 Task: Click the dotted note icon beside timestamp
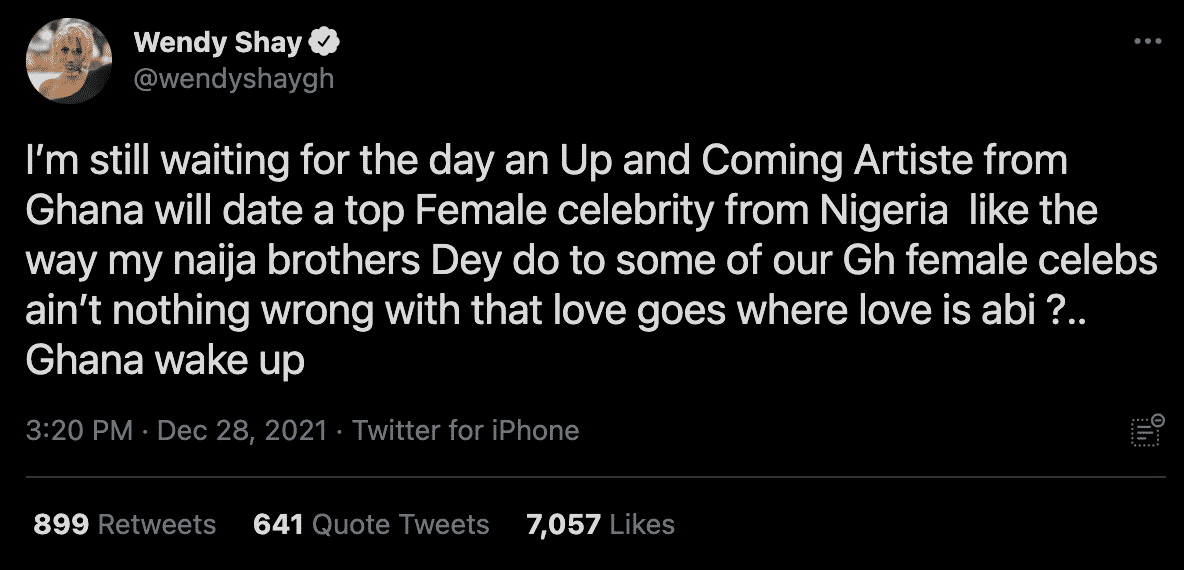point(1145,431)
